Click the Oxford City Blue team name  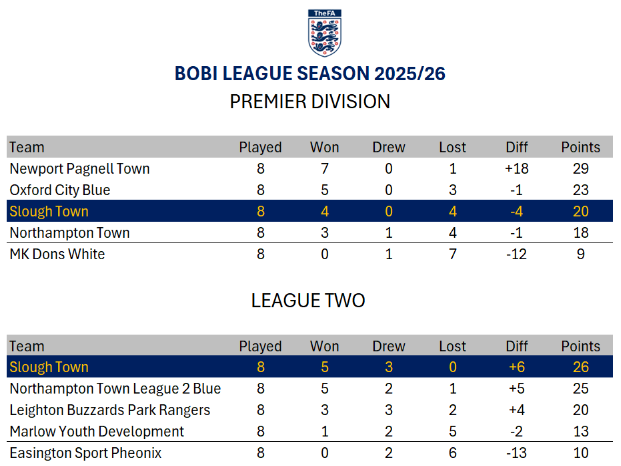point(60,190)
